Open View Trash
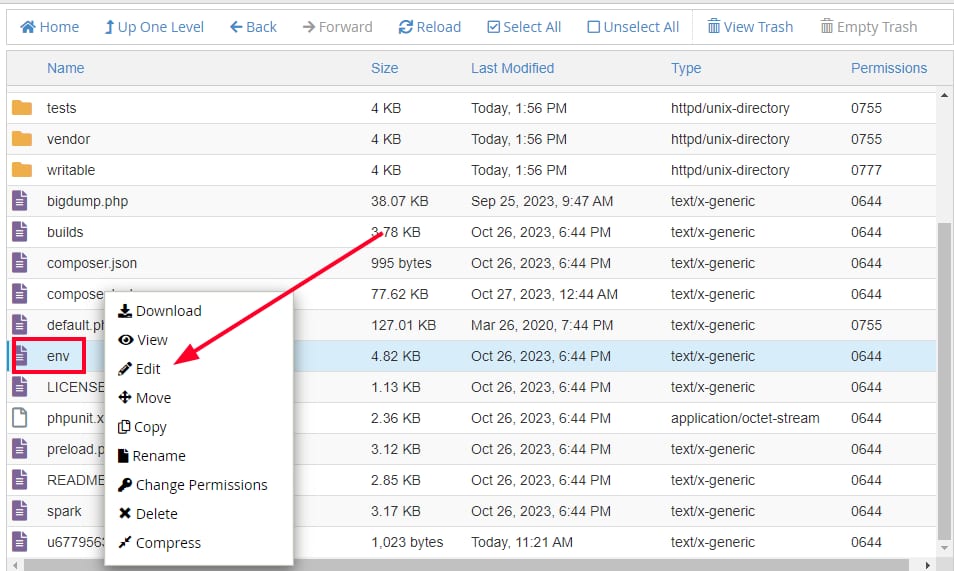Image resolution: width=954 pixels, height=571 pixels. (x=750, y=27)
